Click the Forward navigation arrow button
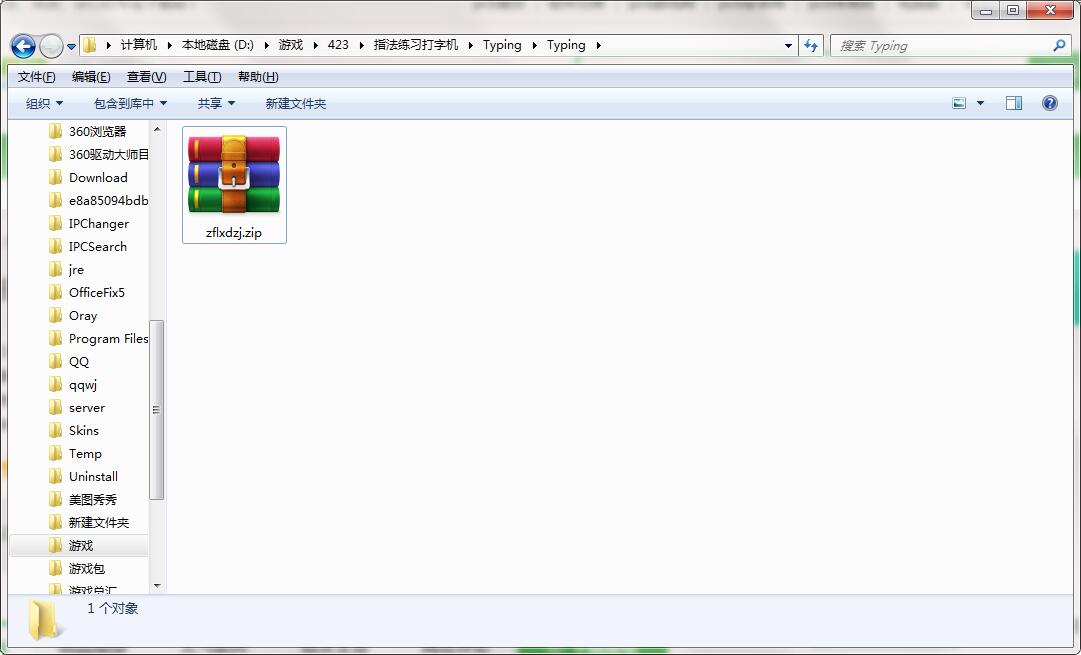 [51, 46]
